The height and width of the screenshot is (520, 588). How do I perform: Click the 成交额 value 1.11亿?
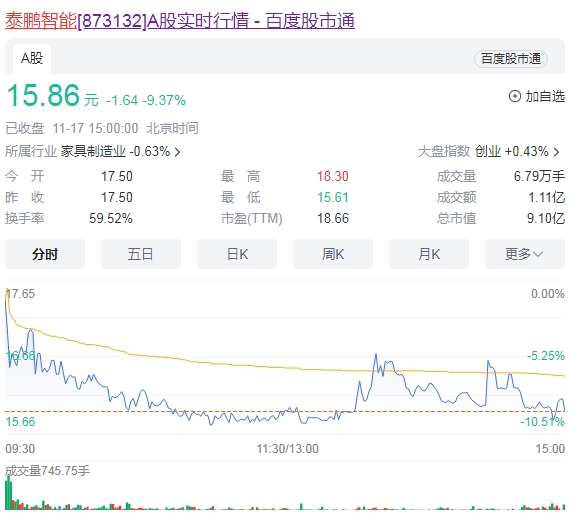547,197
